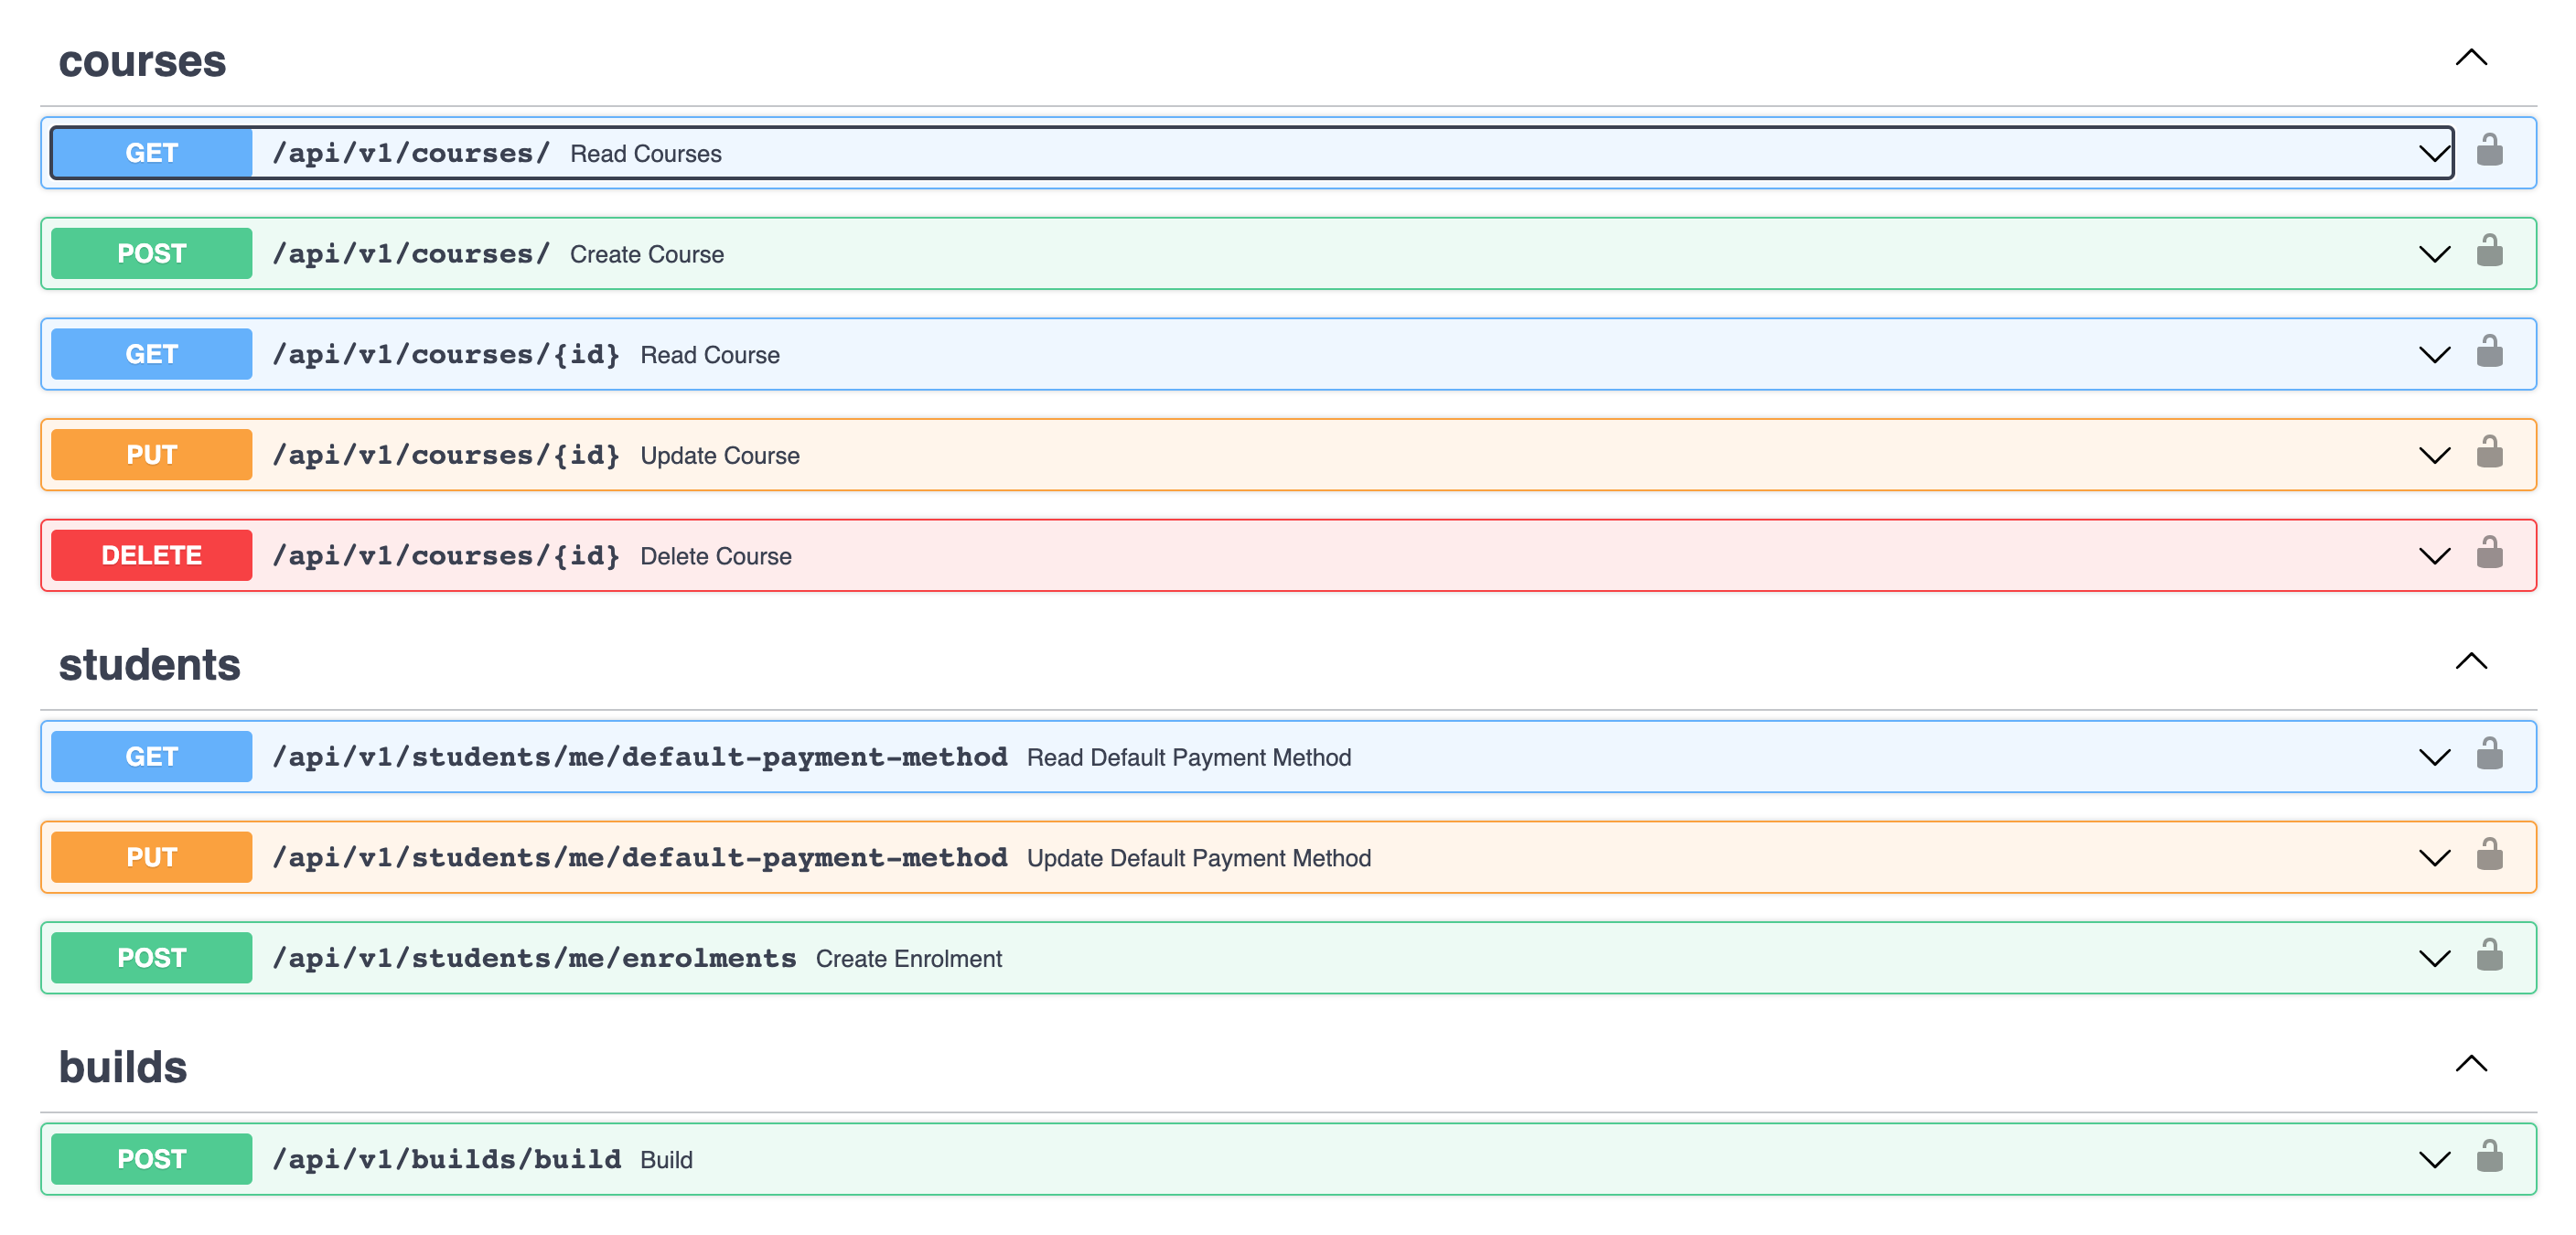Click 'Update Default Payment Method' summary text
The image size is (2576, 1235).
[1199, 859]
